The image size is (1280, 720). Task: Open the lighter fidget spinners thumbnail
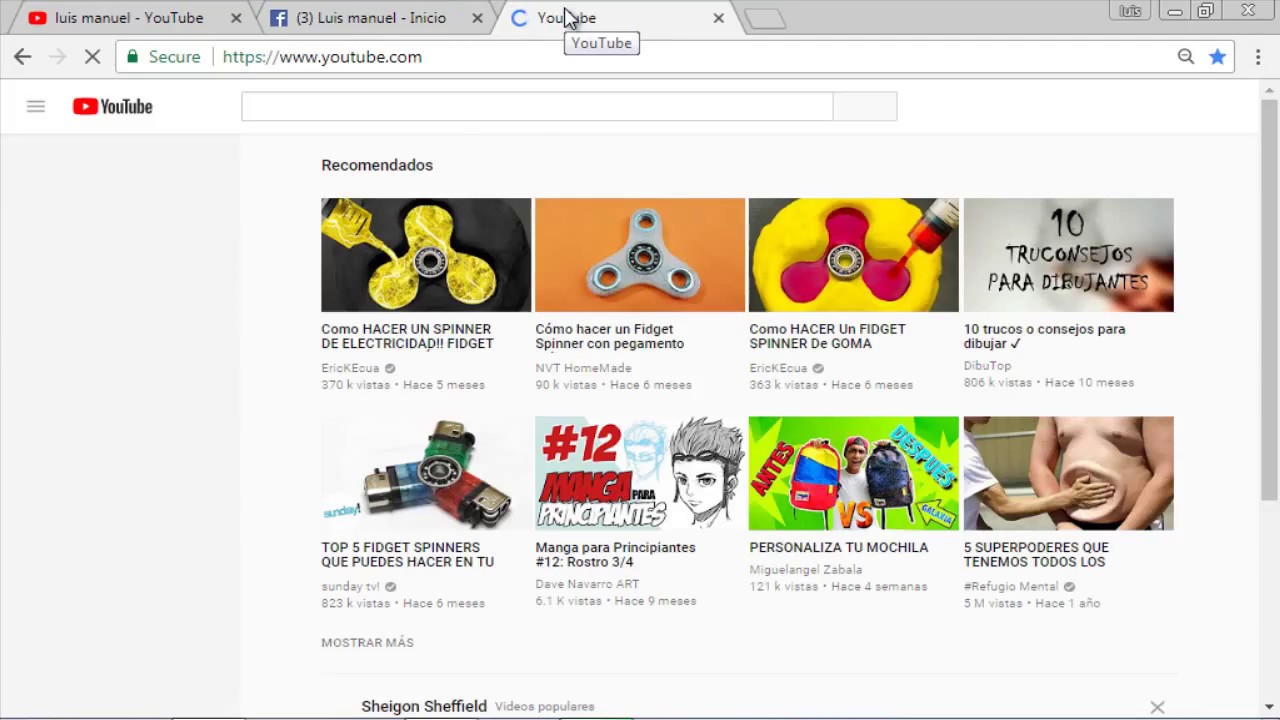(426, 473)
